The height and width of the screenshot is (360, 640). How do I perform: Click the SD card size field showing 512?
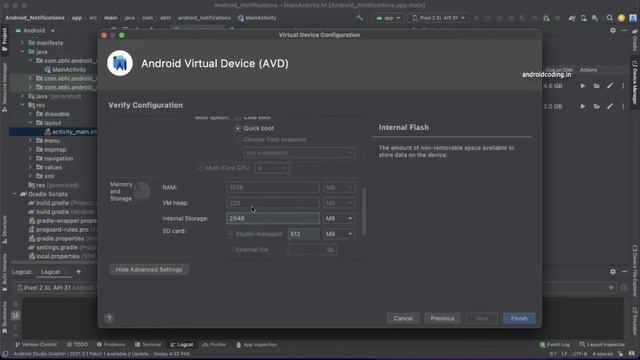(304, 234)
